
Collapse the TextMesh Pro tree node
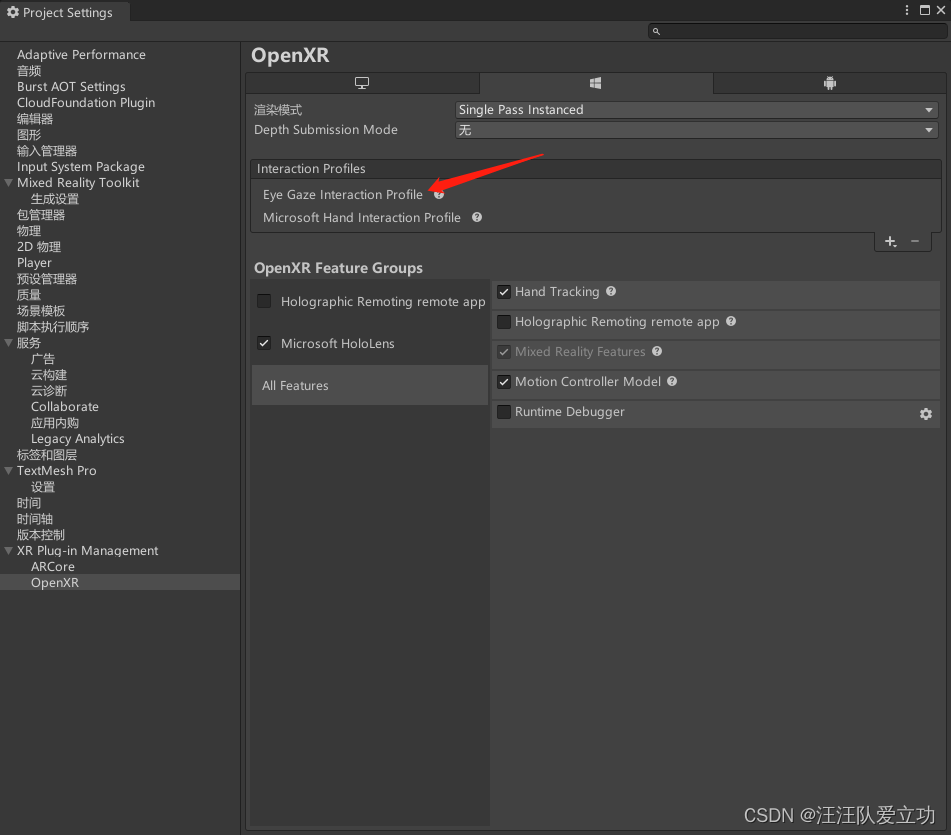click(x=8, y=471)
